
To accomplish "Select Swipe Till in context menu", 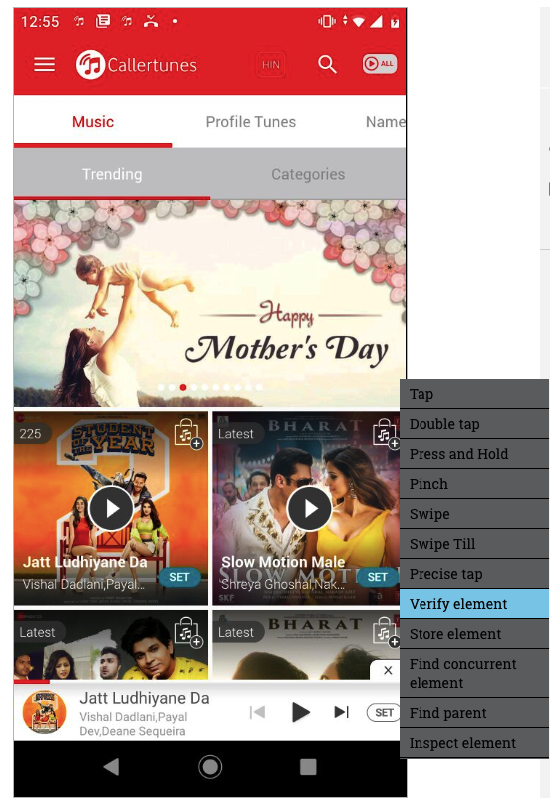I will (x=474, y=544).
